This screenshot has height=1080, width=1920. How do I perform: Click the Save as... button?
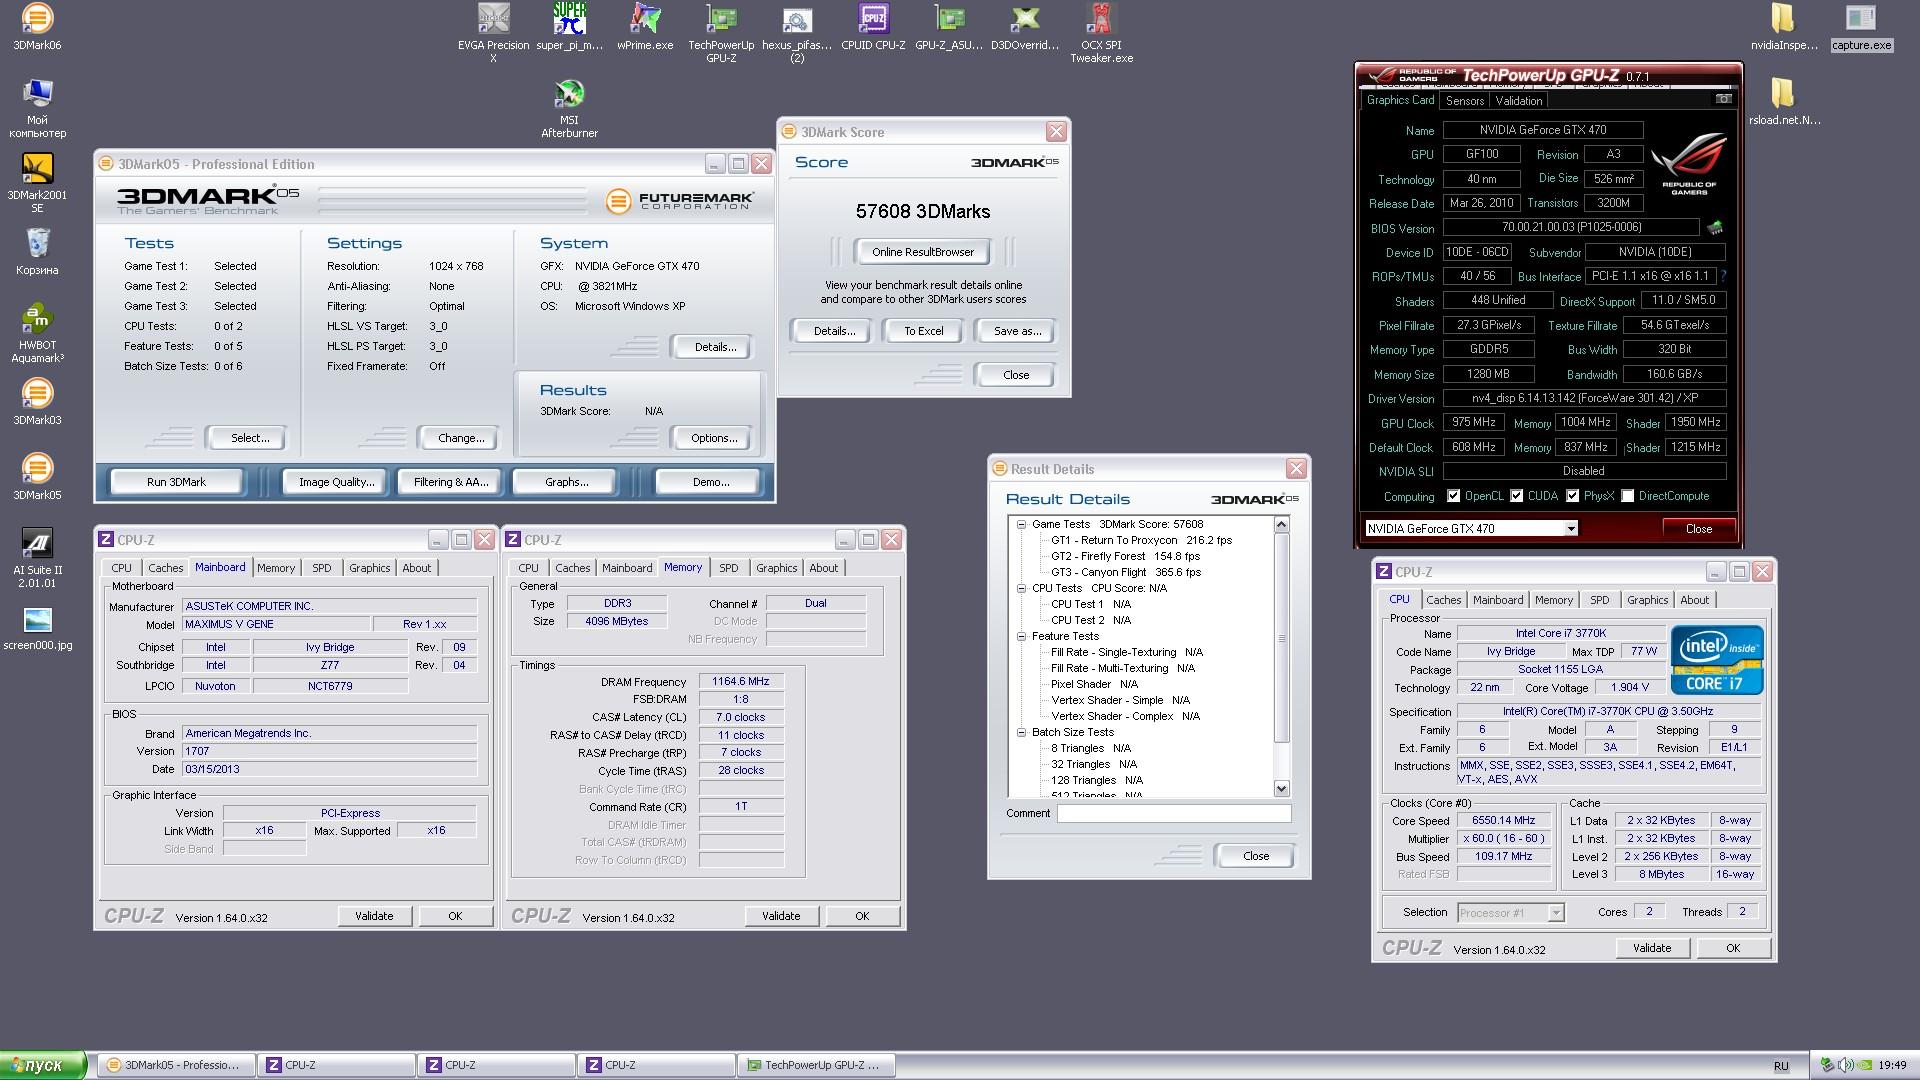[1017, 331]
